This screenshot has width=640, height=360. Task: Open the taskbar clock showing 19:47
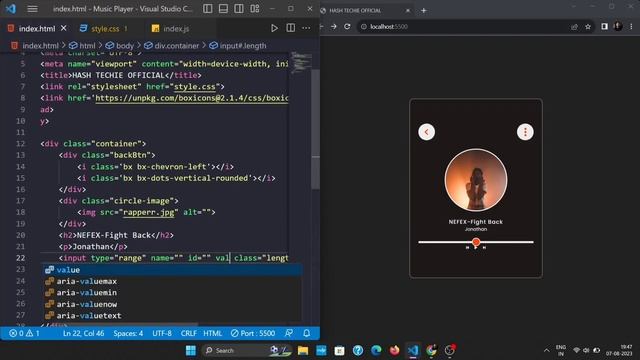coord(619,350)
